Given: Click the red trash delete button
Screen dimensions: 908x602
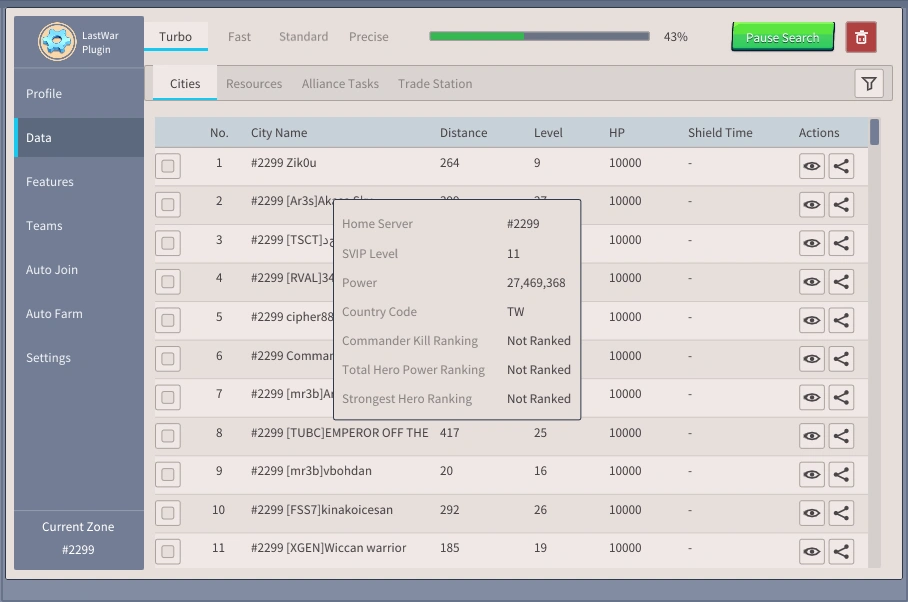Looking at the screenshot, I should click(861, 37).
